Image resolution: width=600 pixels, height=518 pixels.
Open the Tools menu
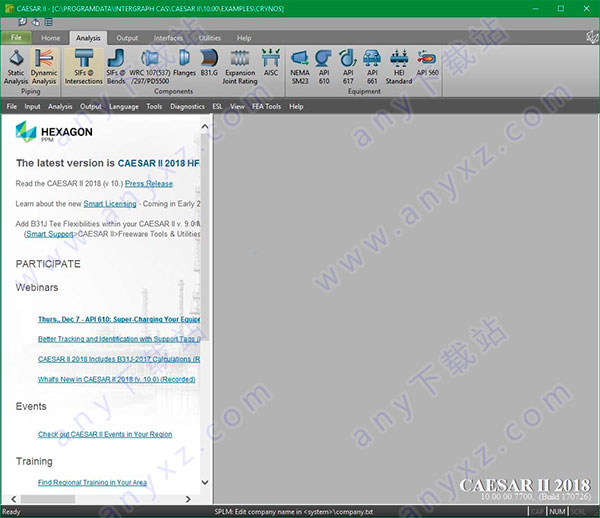(154, 106)
